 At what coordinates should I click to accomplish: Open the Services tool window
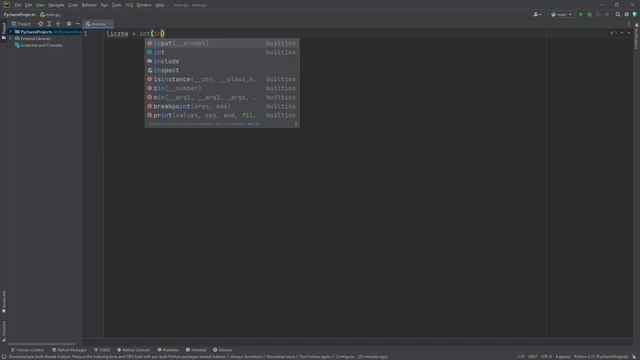click(222, 350)
